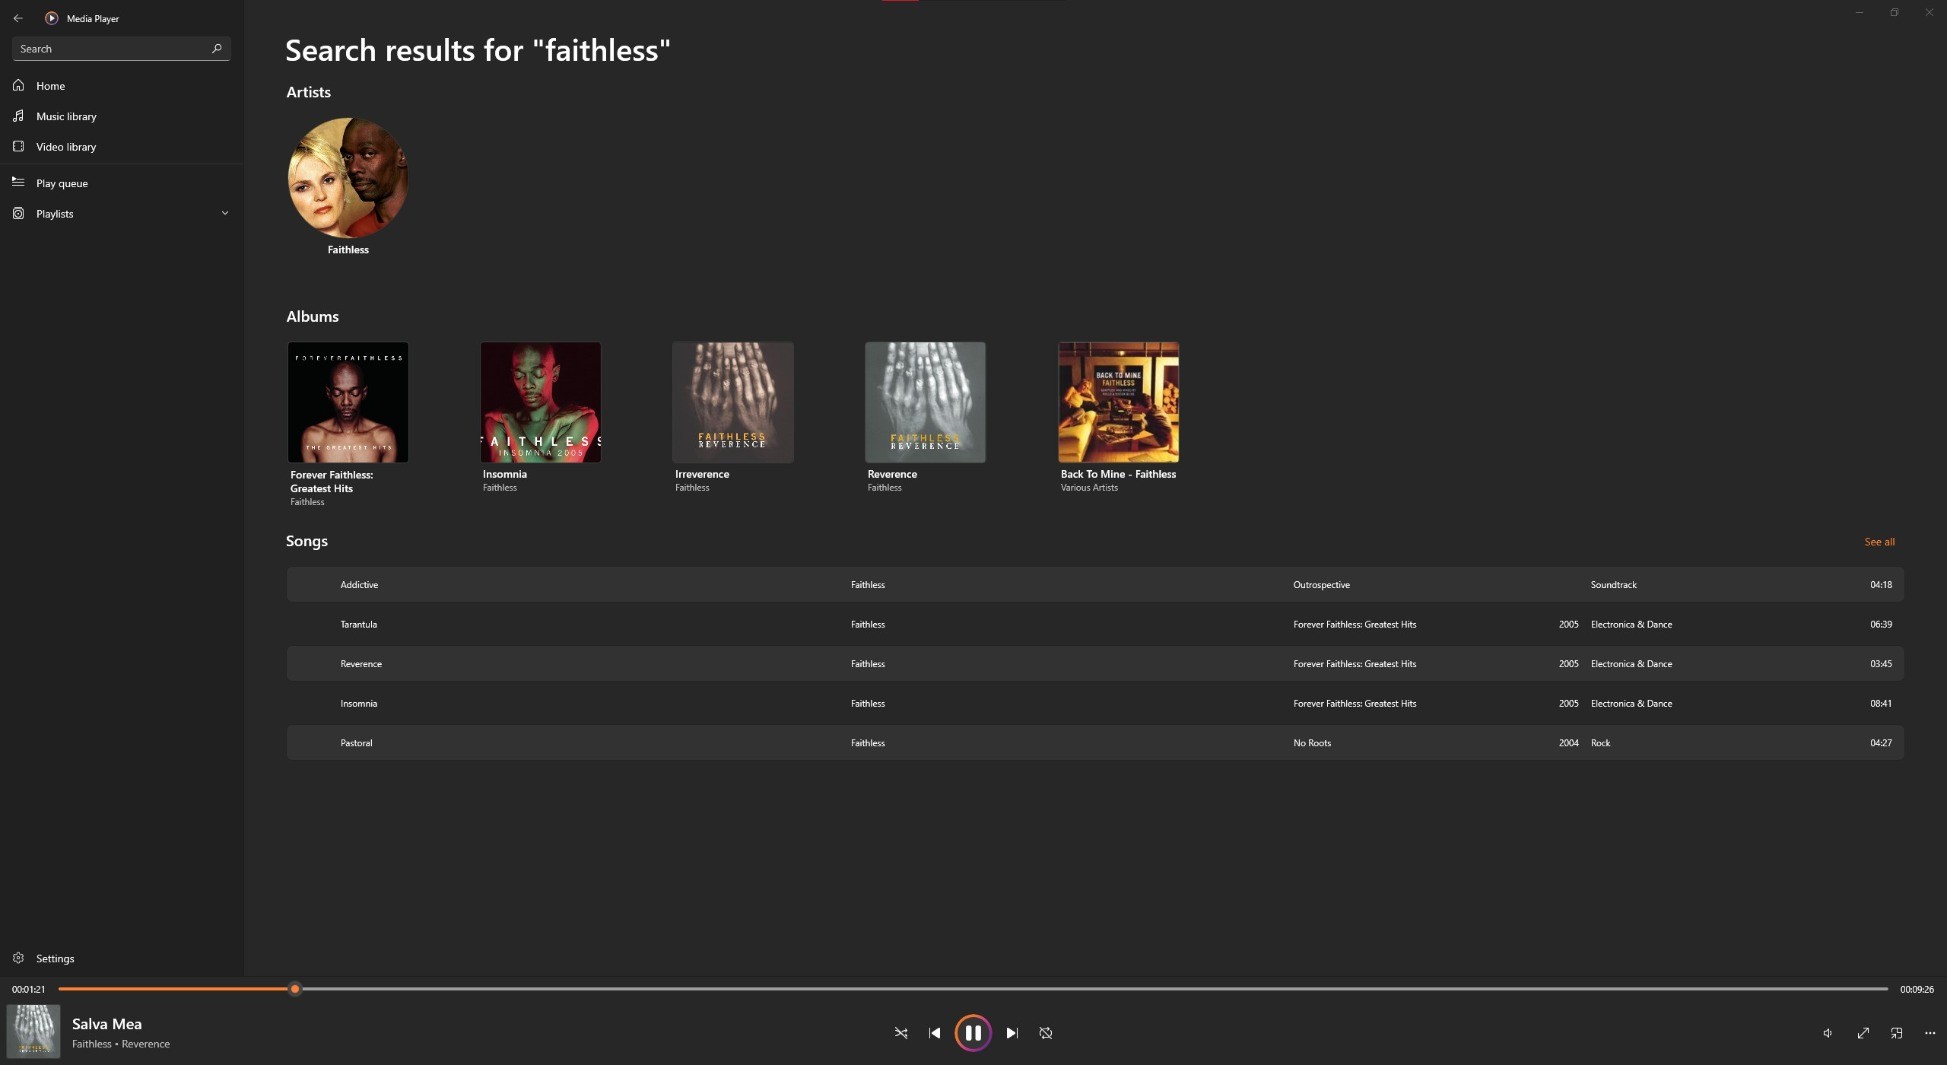Toggle shuffle playback mode
Viewport: 1947px width, 1065px height.
901,1033
